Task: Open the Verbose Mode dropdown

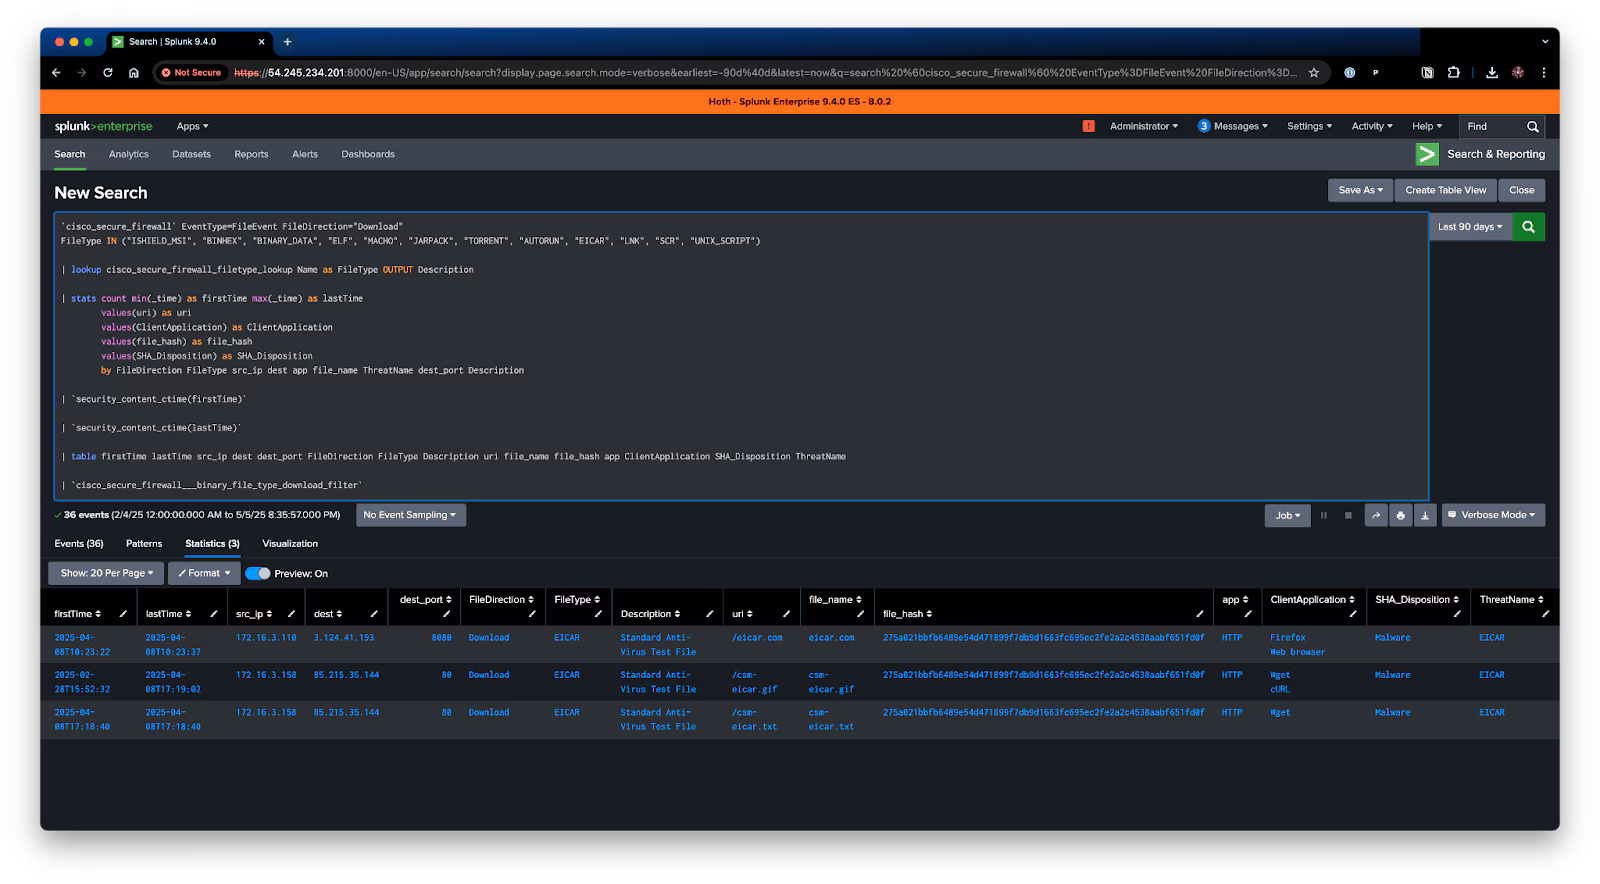Action: point(1493,515)
